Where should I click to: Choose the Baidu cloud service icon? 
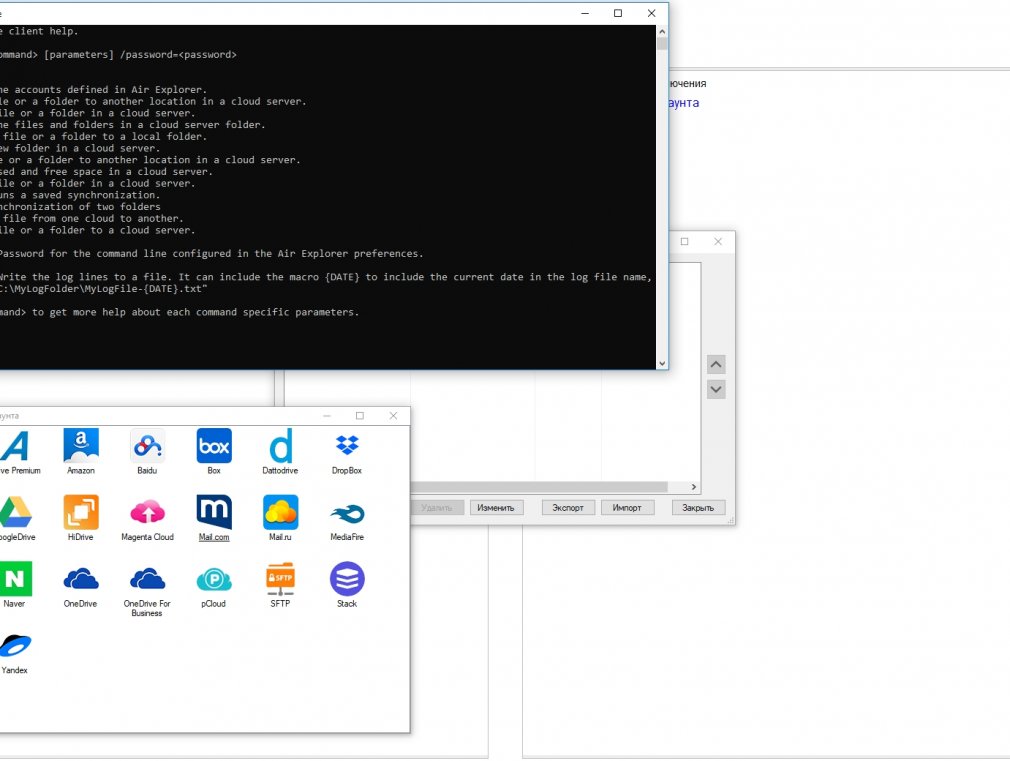pyautogui.click(x=148, y=446)
